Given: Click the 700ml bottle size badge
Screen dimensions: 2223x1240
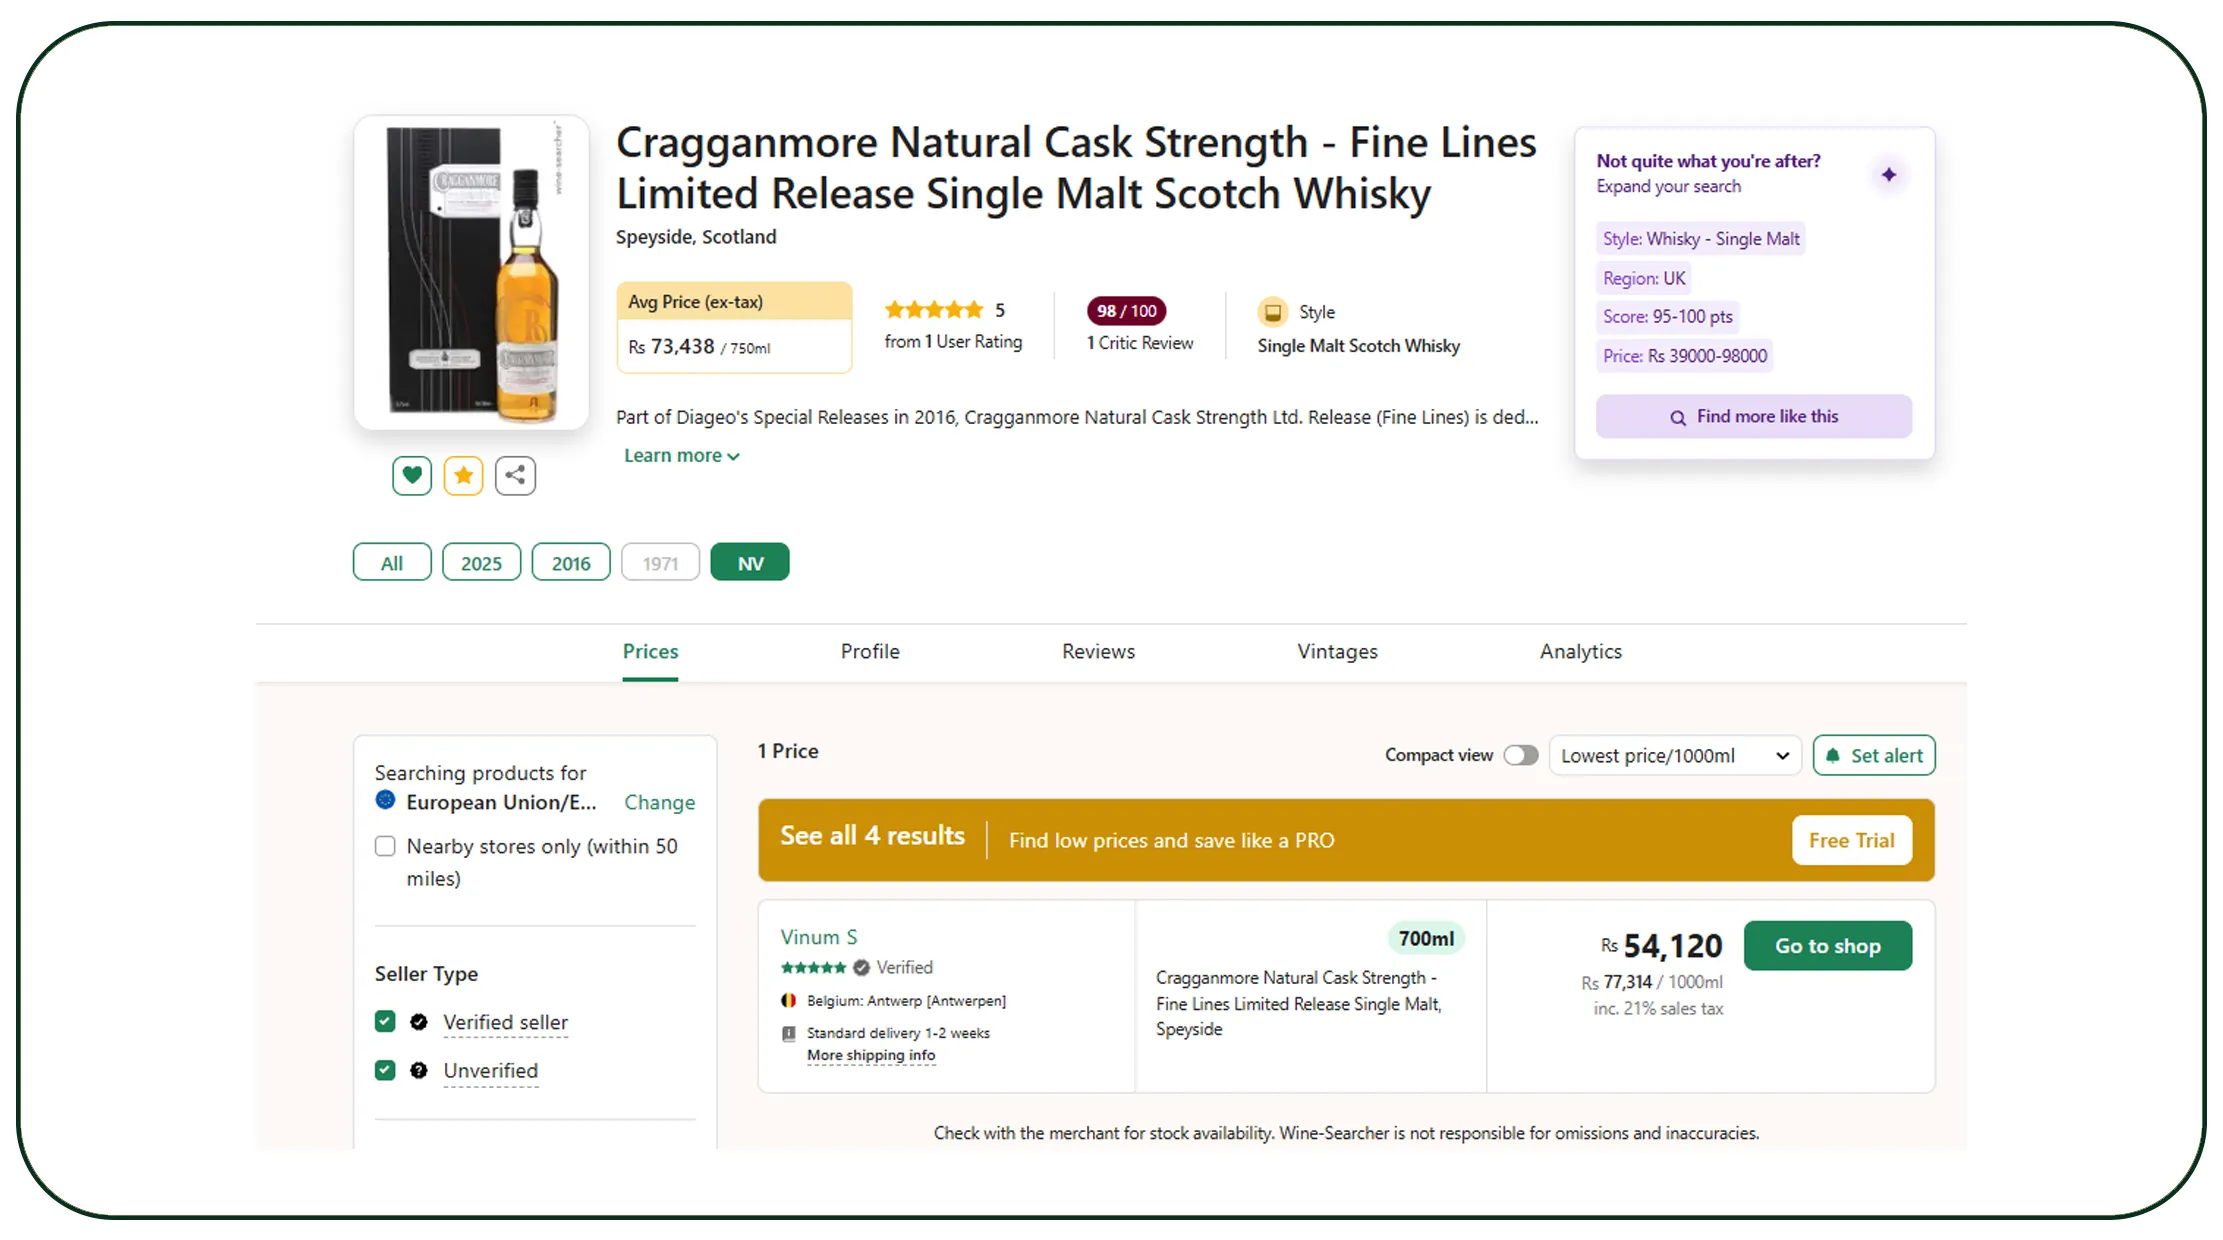Looking at the screenshot, I should tap(1426, 938).
